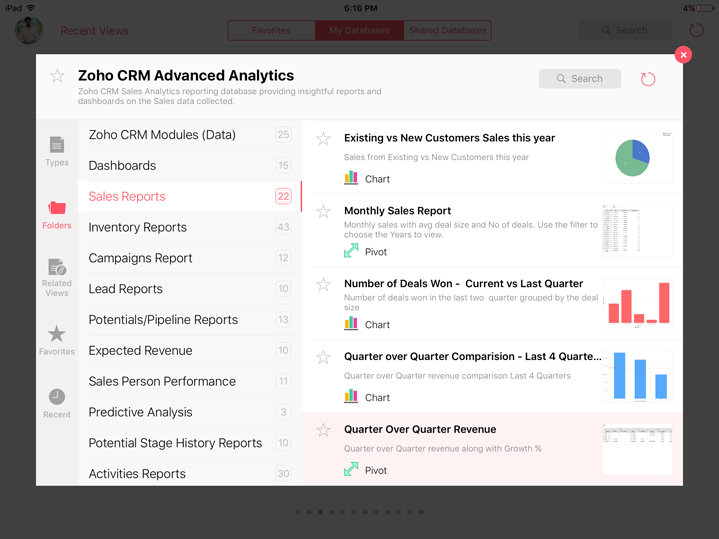The image size is (719, 539).
Task: Select the Sales Reports folder
Action: click(x=190, y=196)
